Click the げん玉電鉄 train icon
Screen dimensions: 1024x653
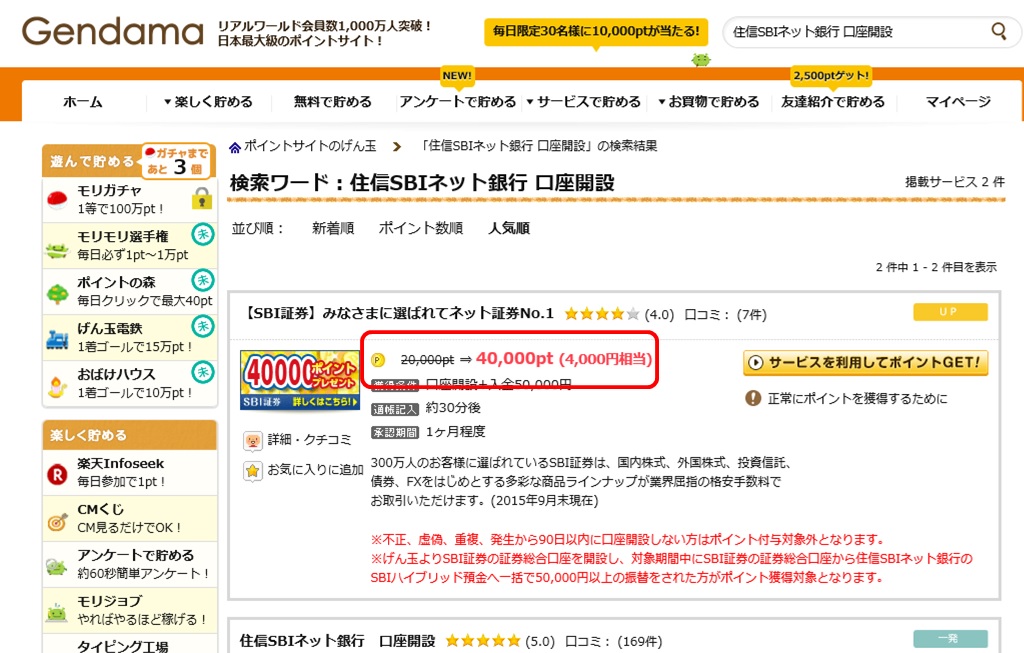(x=57, y=340)
